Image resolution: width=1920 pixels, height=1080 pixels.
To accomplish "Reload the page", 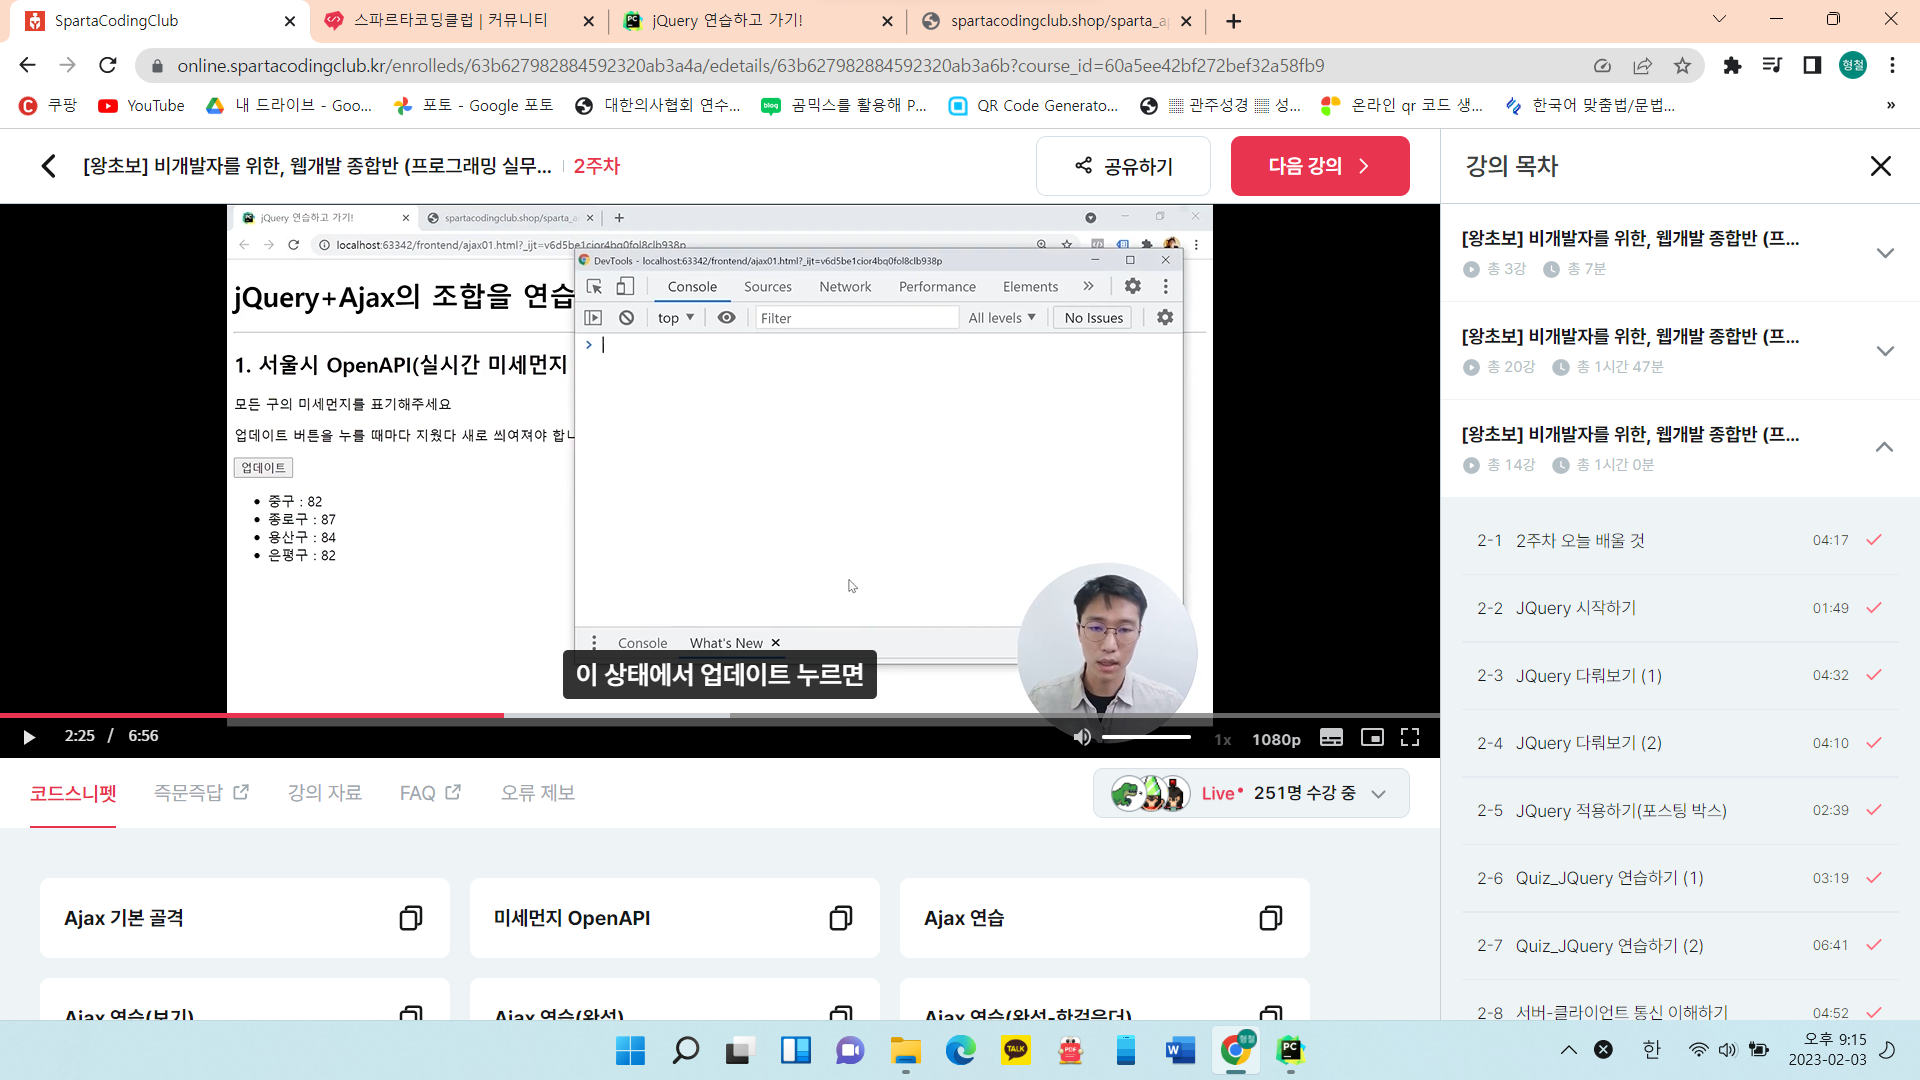I will click(x=108, y=65).
